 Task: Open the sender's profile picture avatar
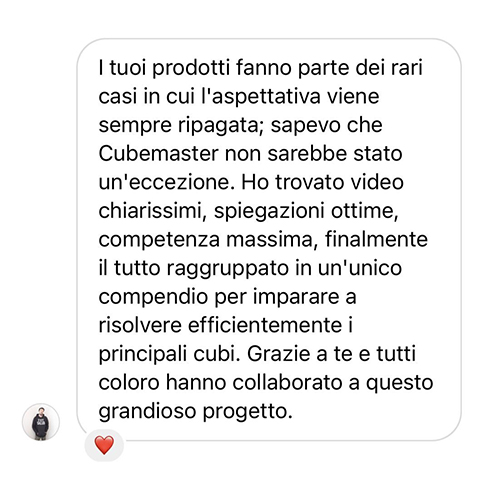point(41,422)
